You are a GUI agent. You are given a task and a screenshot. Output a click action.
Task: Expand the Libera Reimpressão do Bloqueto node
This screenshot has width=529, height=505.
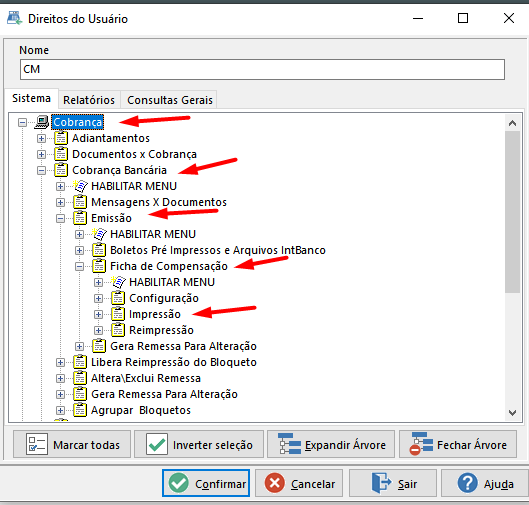coord(60,362)
